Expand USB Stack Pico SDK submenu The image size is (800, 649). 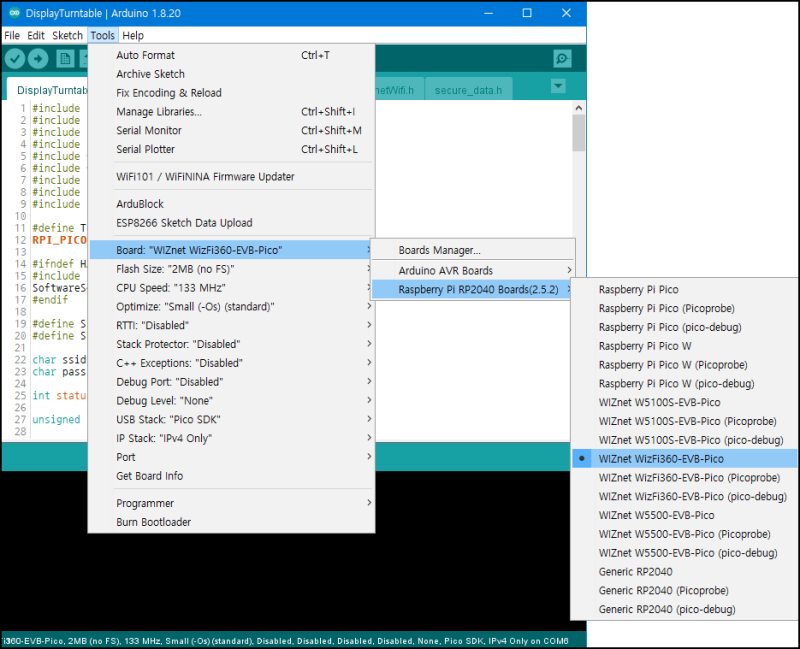coord(232,420)
